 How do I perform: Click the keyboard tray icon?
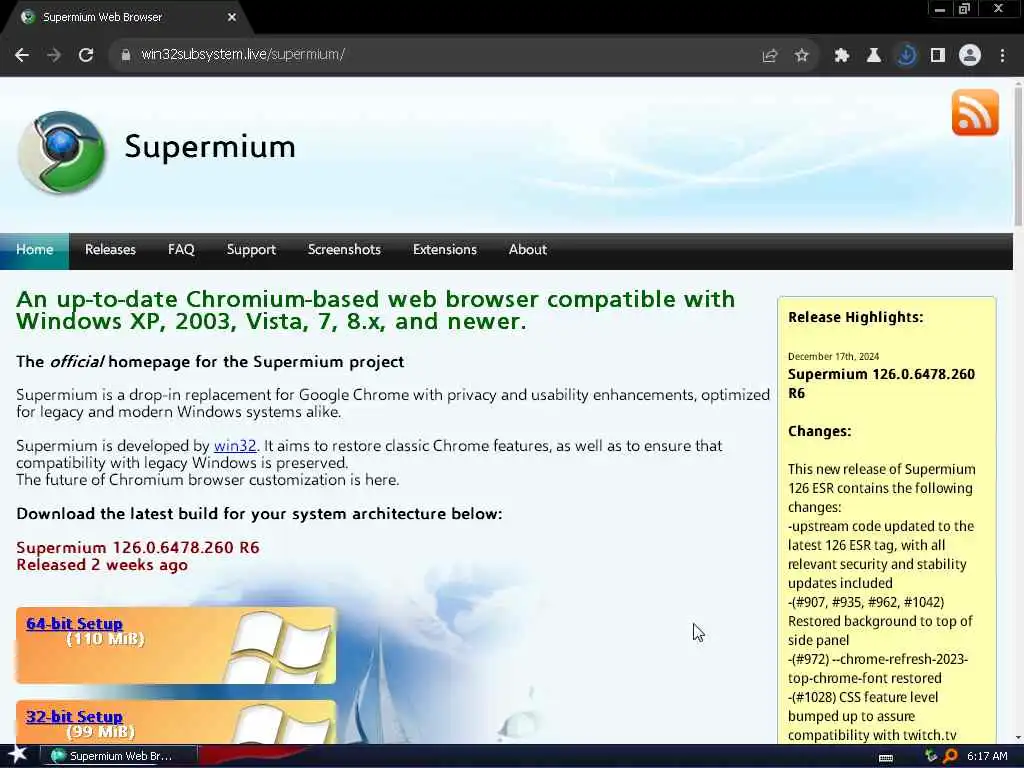886,757
